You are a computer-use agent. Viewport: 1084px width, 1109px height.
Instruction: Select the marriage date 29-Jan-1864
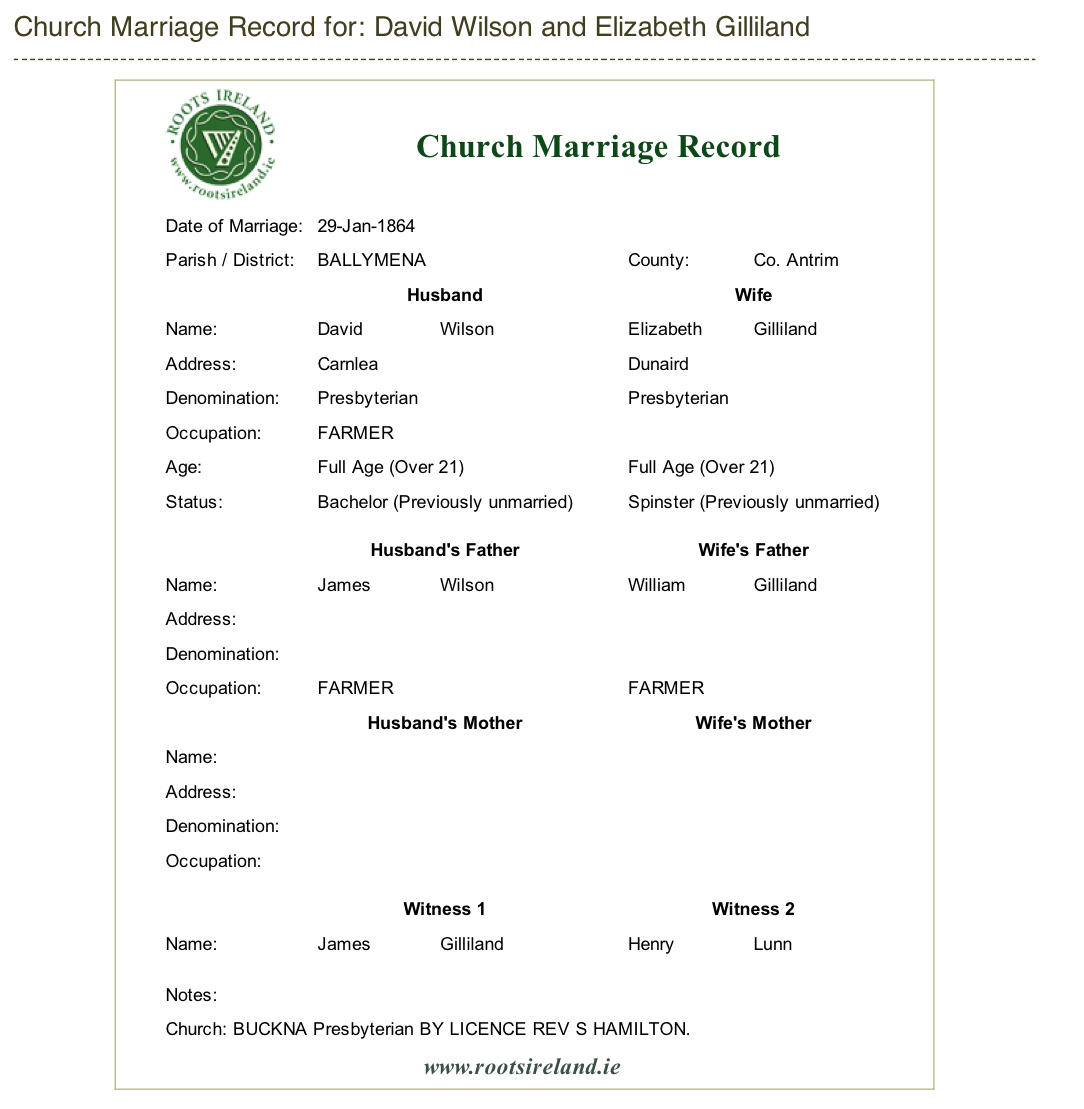click(366, 226)
